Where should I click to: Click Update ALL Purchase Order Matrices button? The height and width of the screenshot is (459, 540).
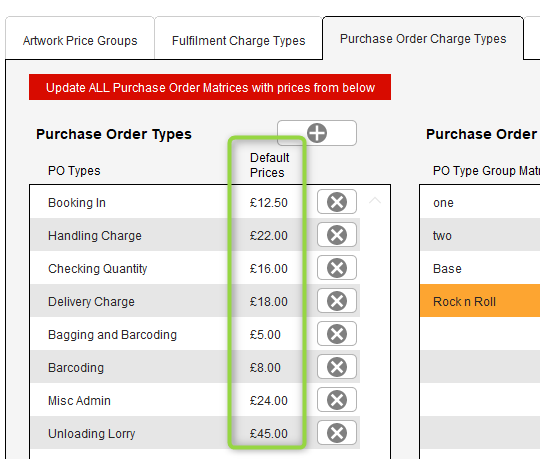(210, 87)
